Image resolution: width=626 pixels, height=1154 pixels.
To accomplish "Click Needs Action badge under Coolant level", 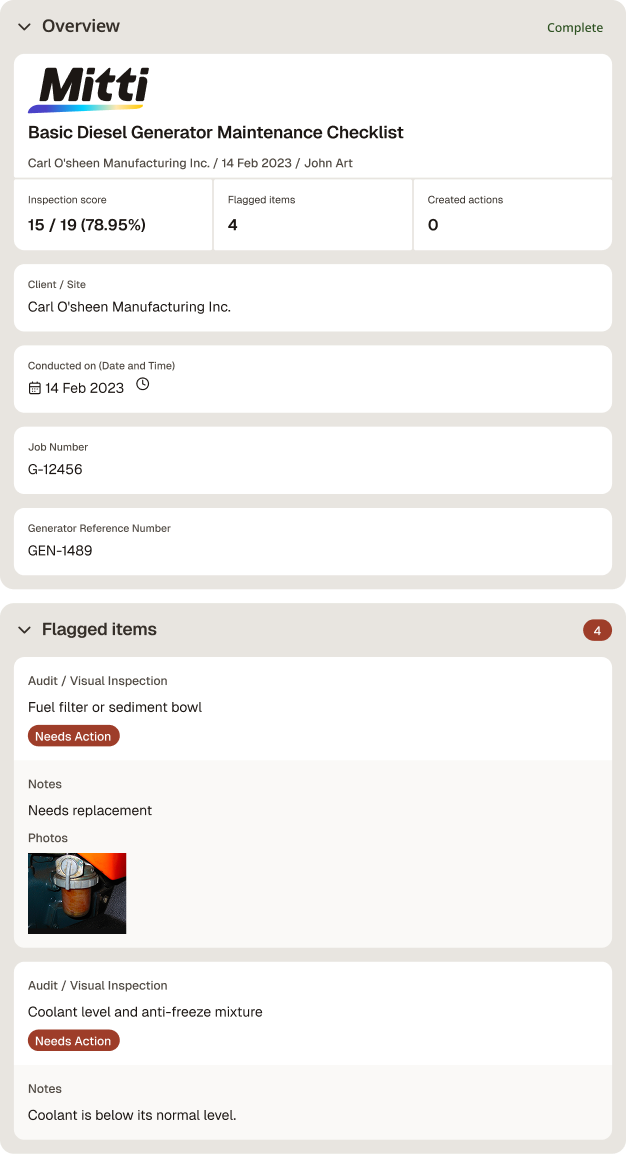I will pos(74,1041).
